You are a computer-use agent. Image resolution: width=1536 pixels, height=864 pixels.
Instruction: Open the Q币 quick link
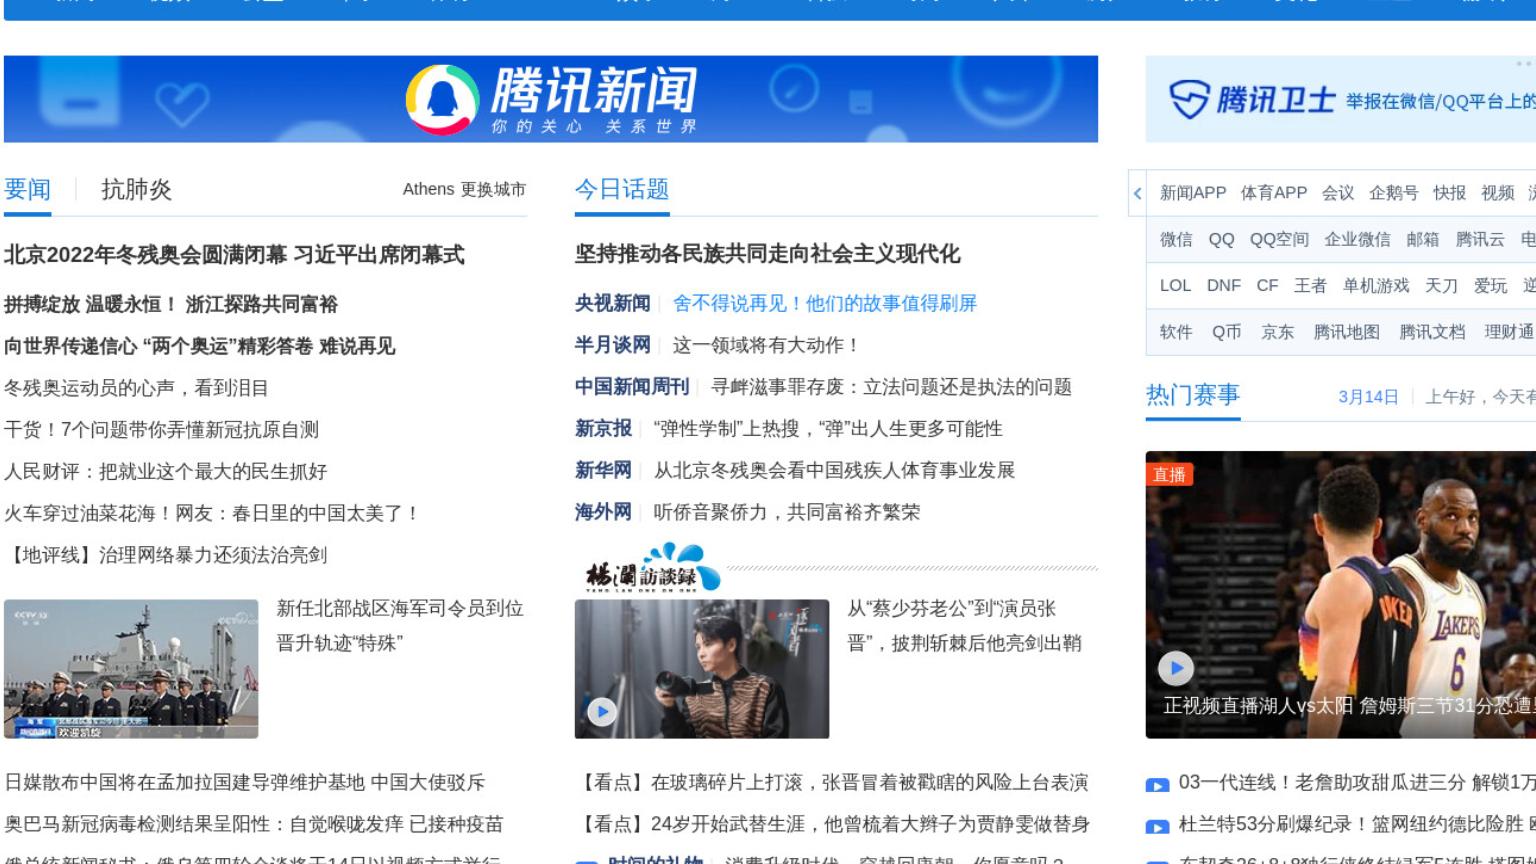point(1226,332)
